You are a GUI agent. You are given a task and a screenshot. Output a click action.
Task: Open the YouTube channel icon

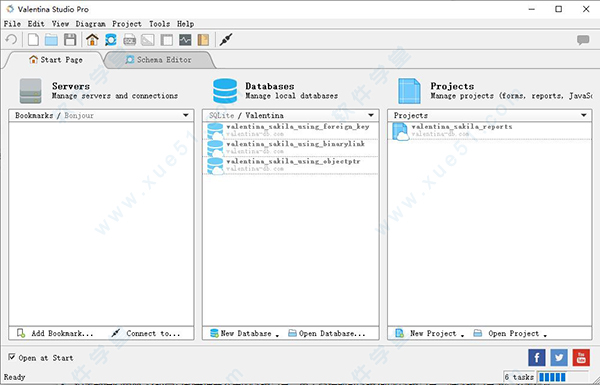tap(581, 357)
